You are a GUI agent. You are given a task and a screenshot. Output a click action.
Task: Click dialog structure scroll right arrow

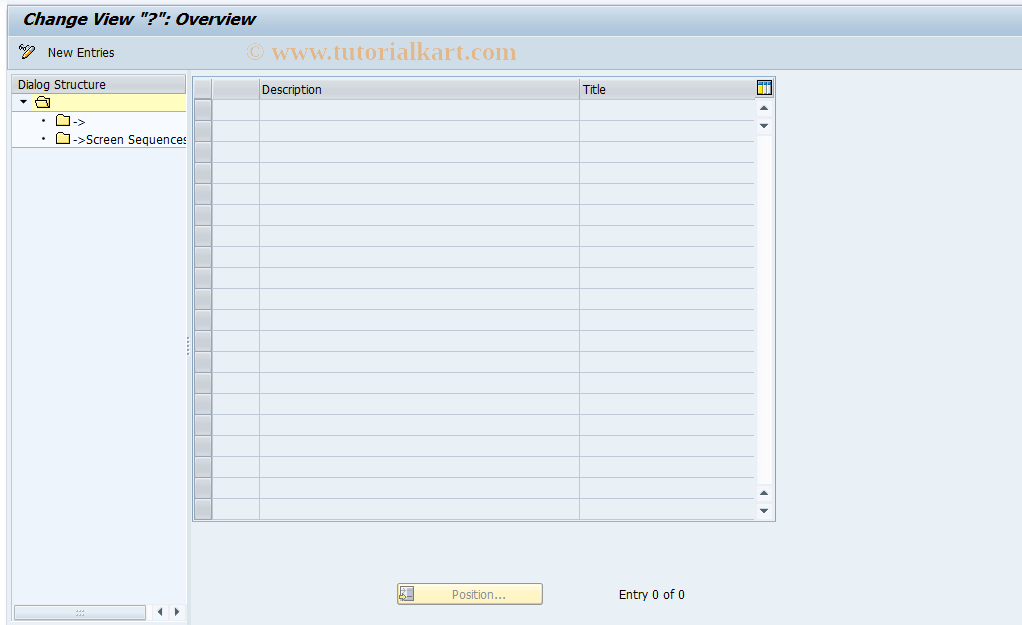[177, 612]
